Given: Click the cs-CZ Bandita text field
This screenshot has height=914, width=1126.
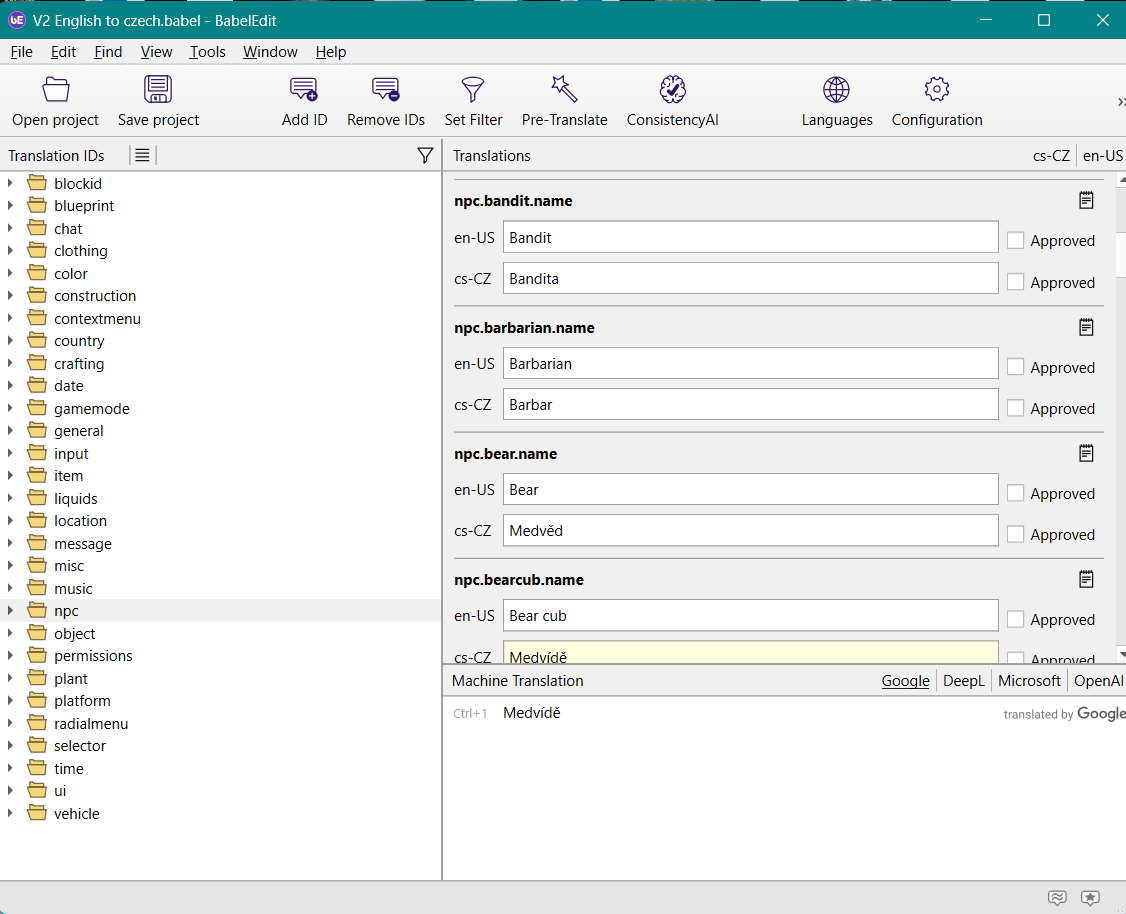Looking at the screenshot, I should click(x=750, y=279).
